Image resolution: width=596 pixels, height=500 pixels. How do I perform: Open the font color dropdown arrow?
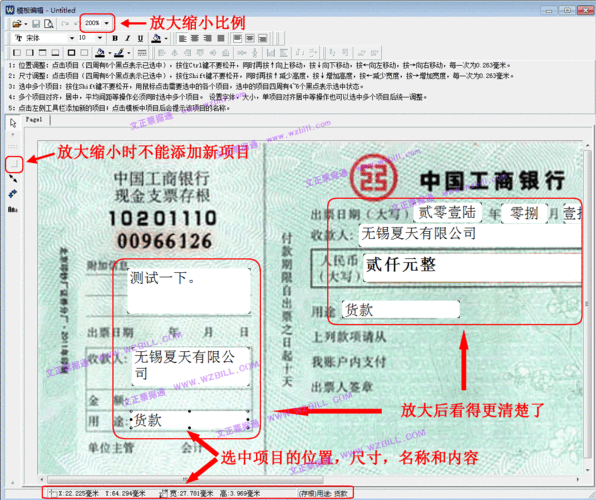(166, 38)
